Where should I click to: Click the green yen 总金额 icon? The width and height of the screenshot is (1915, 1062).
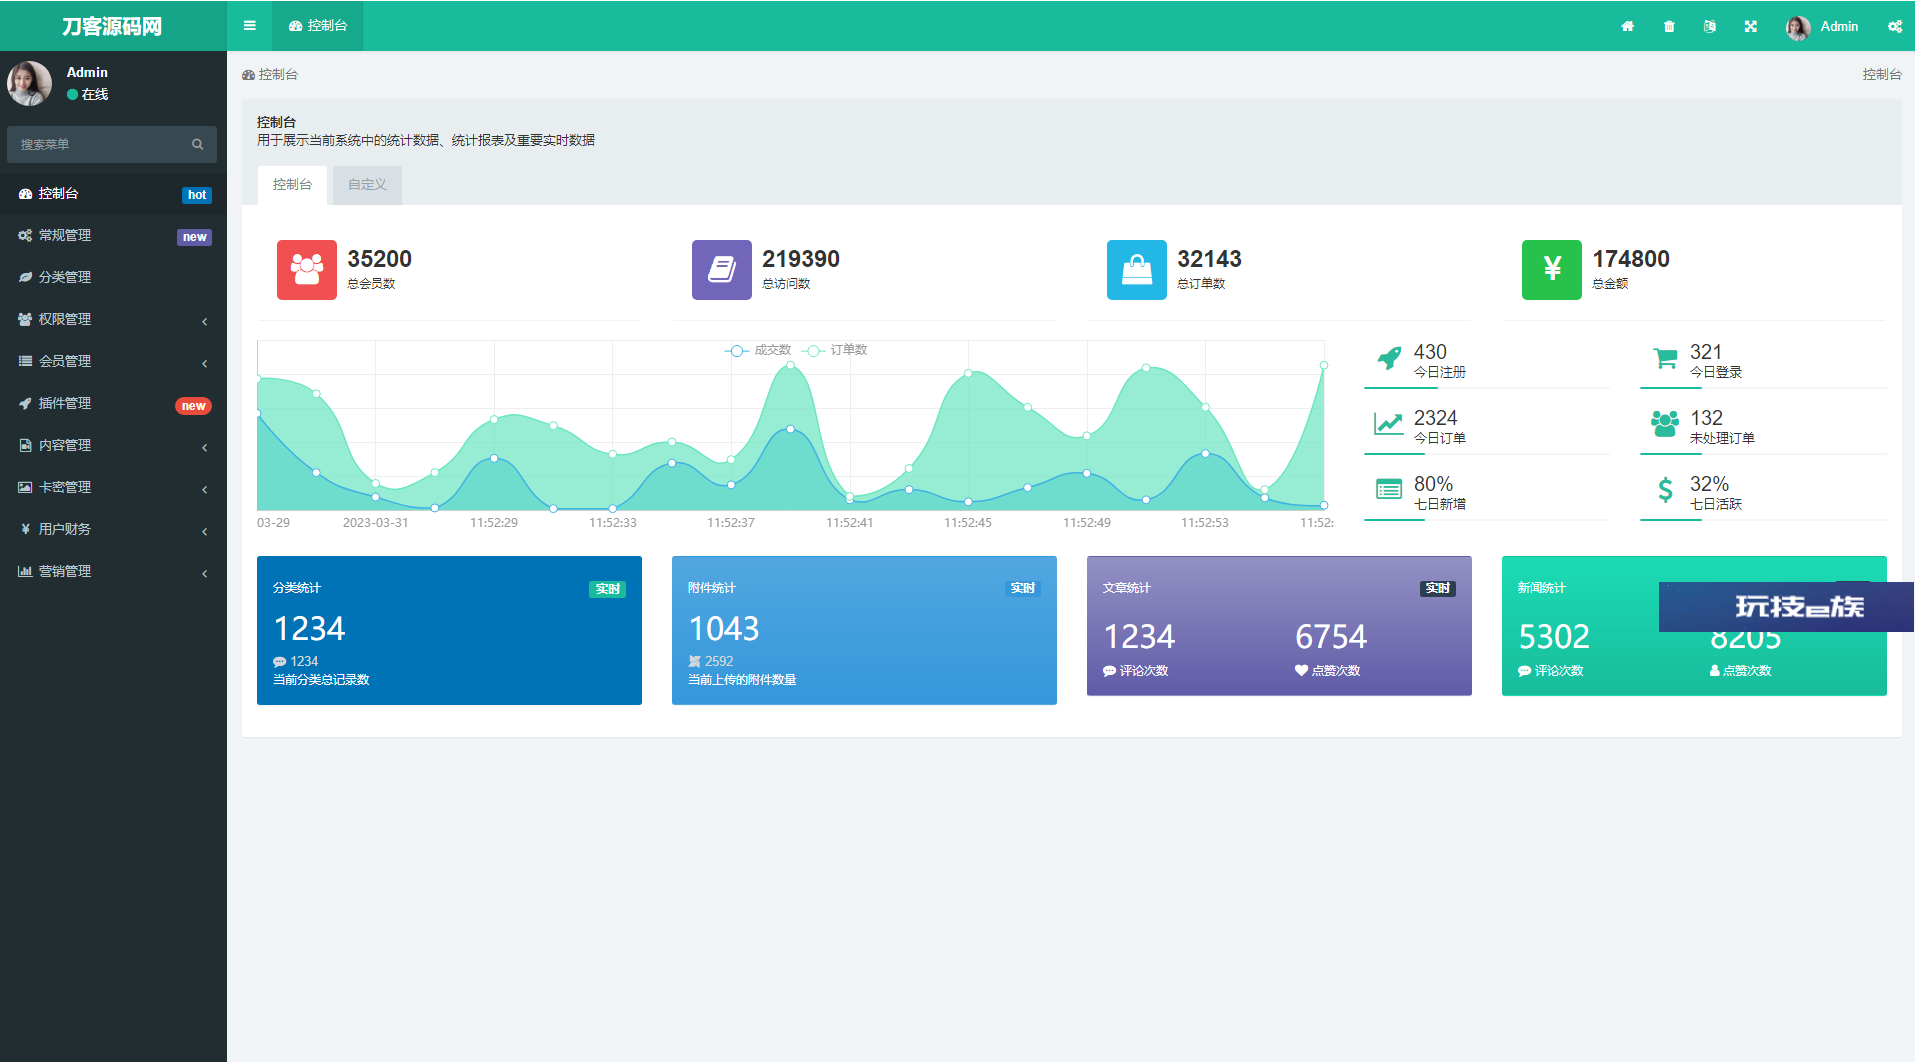(1551, 270)
